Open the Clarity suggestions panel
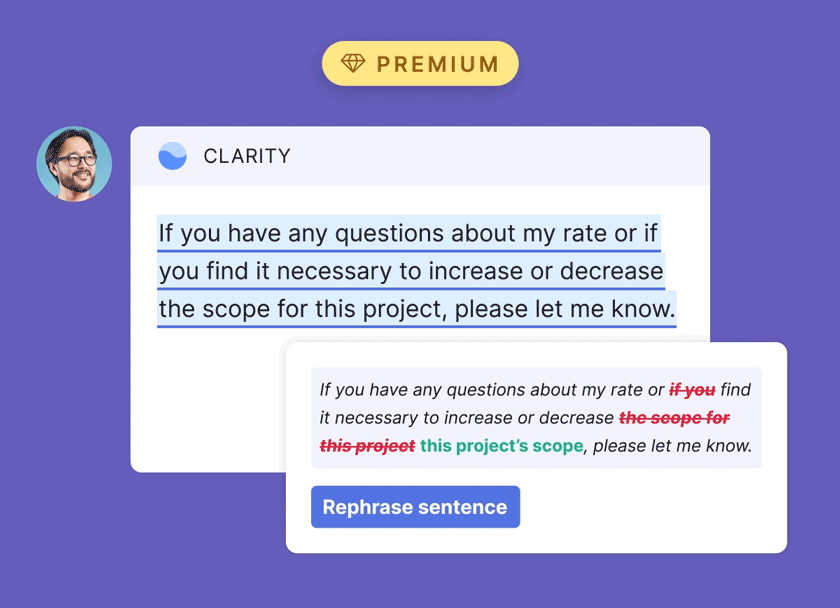840x608 pixels. coord(420,156)
